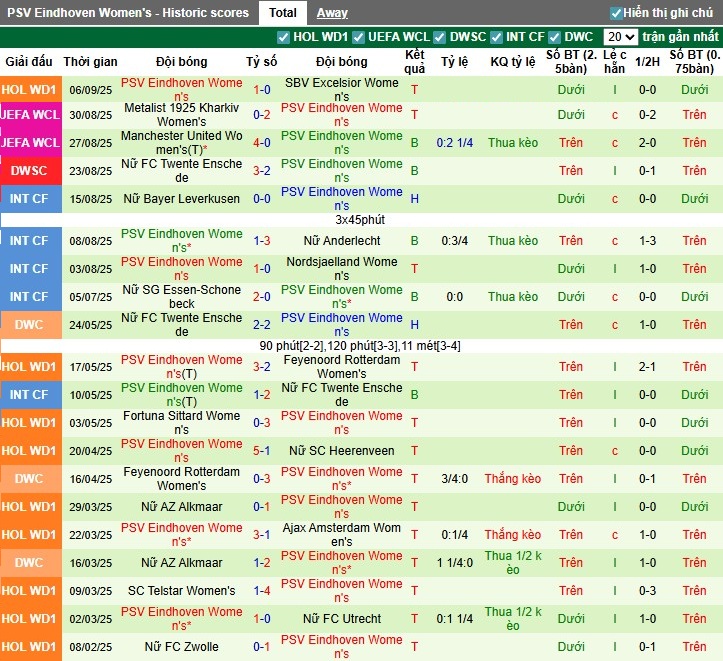The width and height of the screenshot is (723, 661).
Task: Open Nữ FC Utrecht team link
Action: tap(342, 619)
